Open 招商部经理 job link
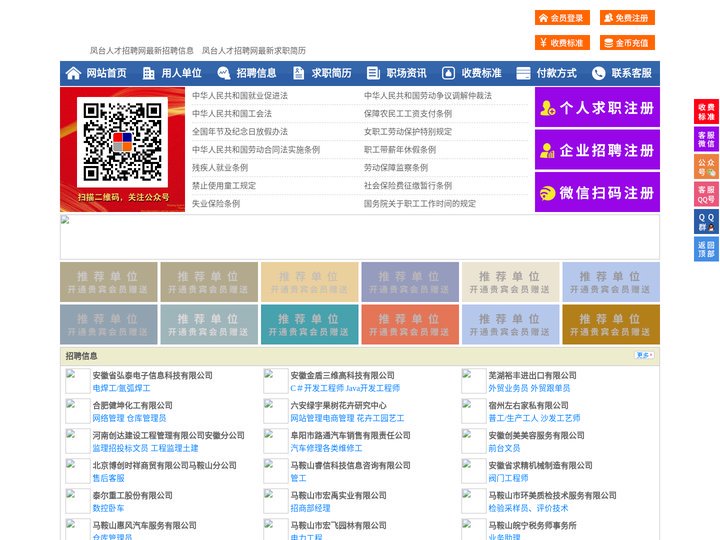The width and height of the screenshot is (720, 540). (310, 508)
